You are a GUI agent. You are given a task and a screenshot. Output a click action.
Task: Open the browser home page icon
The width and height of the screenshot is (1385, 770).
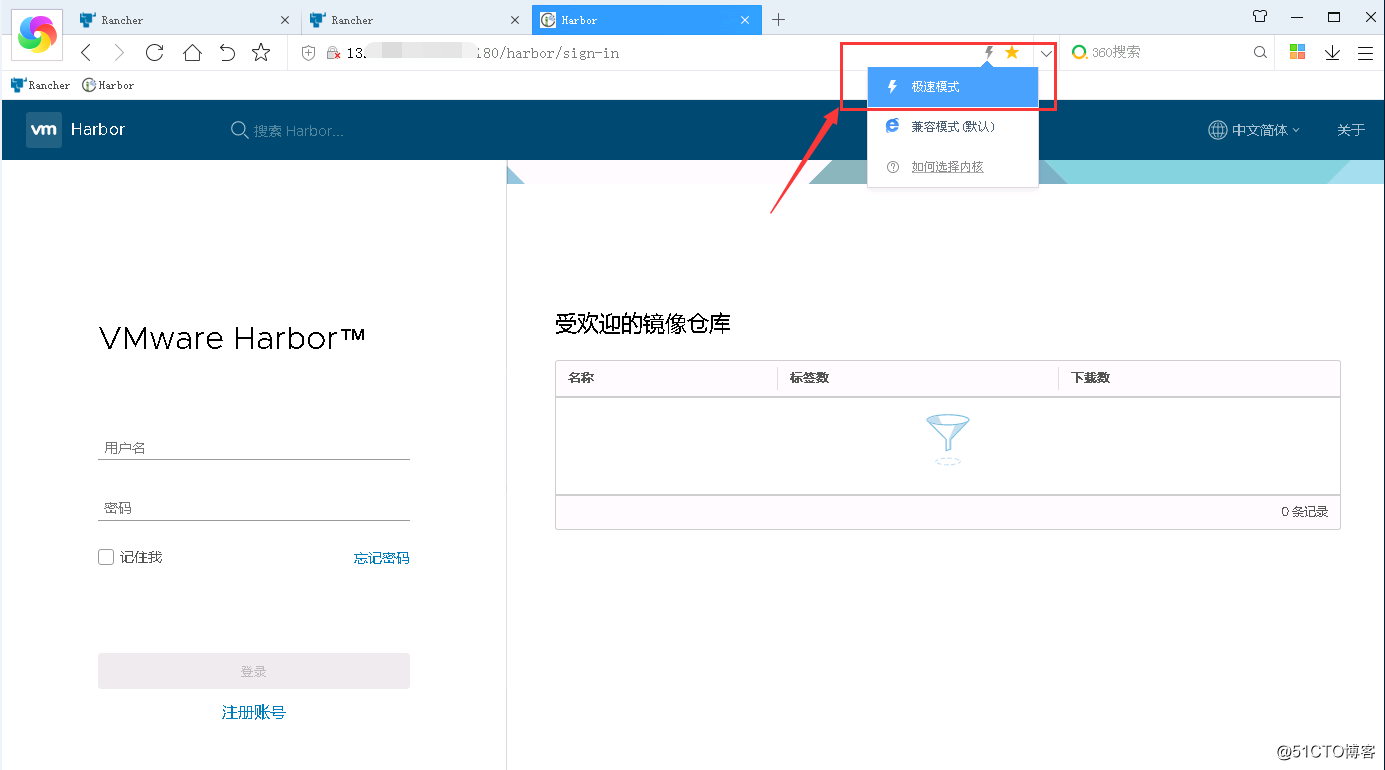(192, 53)
